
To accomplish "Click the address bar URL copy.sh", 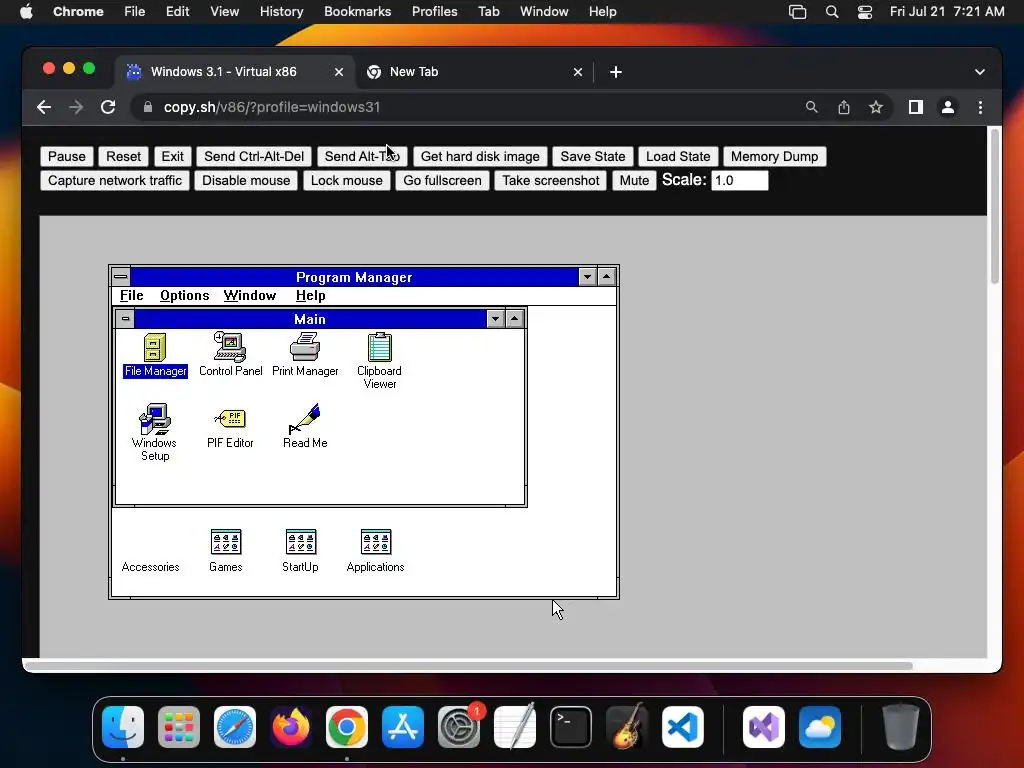I will point(272,107).
